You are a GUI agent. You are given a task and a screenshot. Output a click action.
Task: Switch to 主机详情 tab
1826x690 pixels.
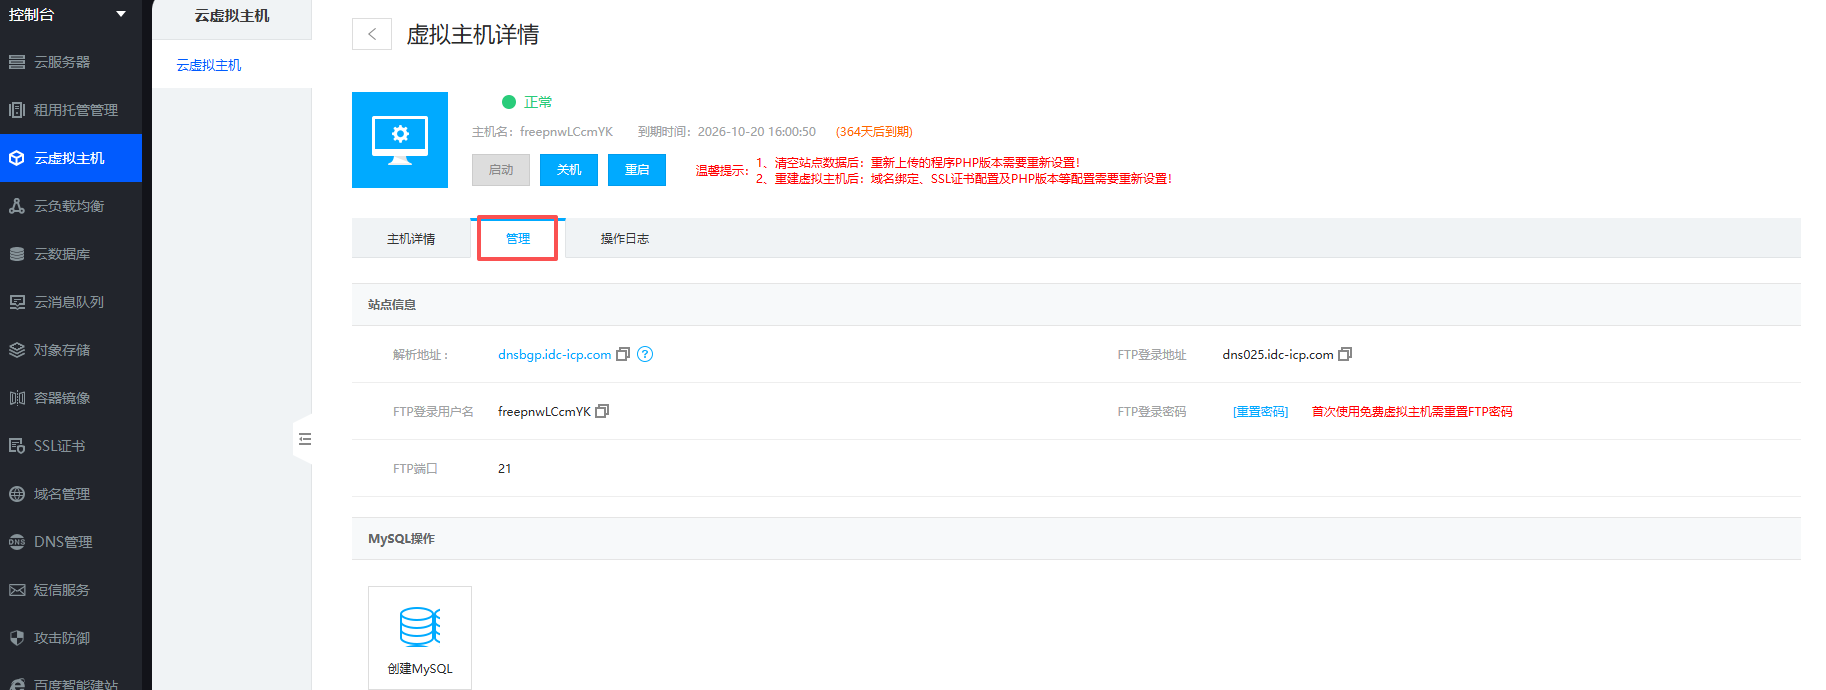(x=411, y=239)
